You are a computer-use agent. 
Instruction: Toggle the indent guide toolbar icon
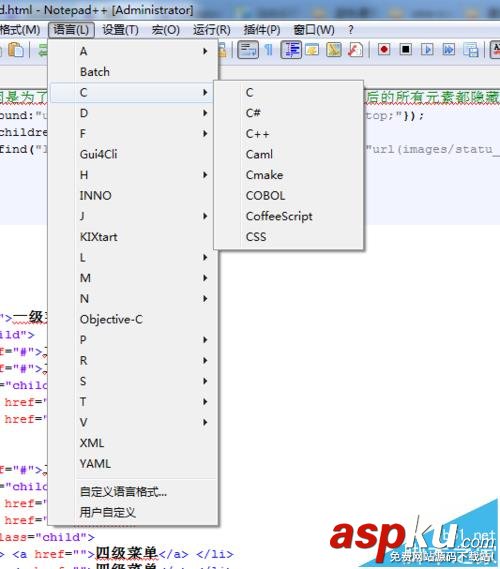291,50
